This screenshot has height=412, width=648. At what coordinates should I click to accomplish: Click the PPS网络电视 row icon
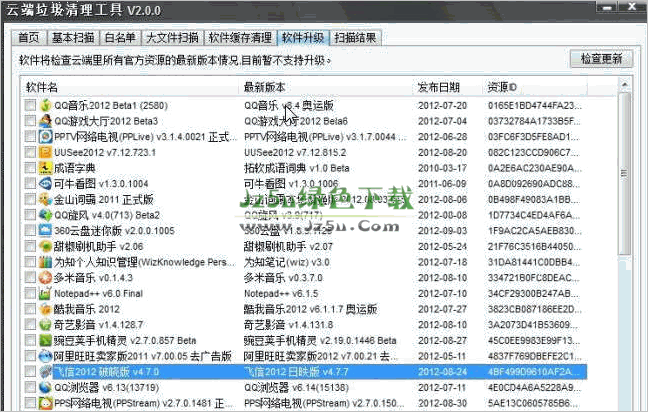point(45,403)
